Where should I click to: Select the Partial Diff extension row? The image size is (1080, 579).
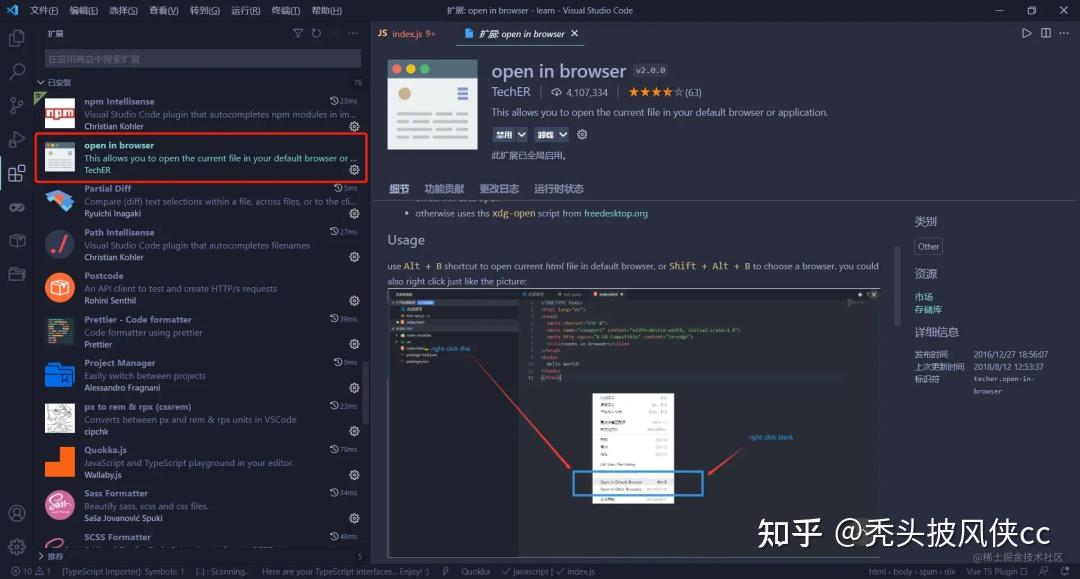(201, 201)
